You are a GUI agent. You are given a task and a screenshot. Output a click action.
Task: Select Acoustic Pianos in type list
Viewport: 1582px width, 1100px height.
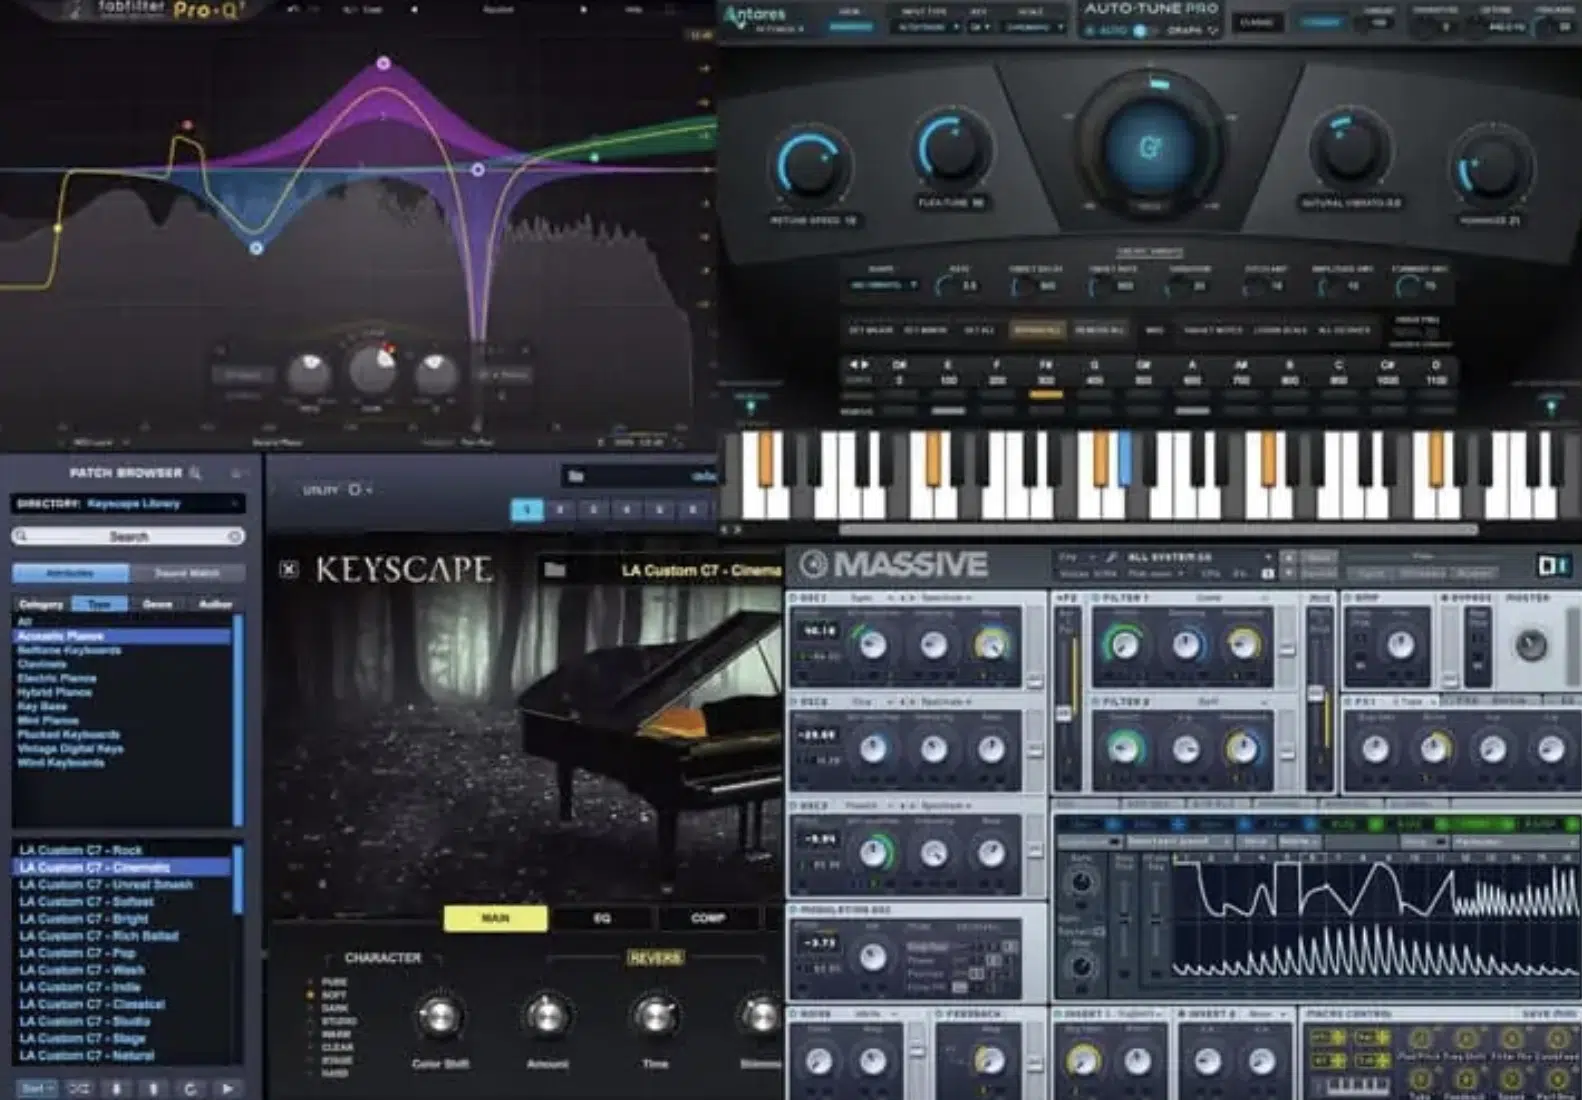point(123,636)
